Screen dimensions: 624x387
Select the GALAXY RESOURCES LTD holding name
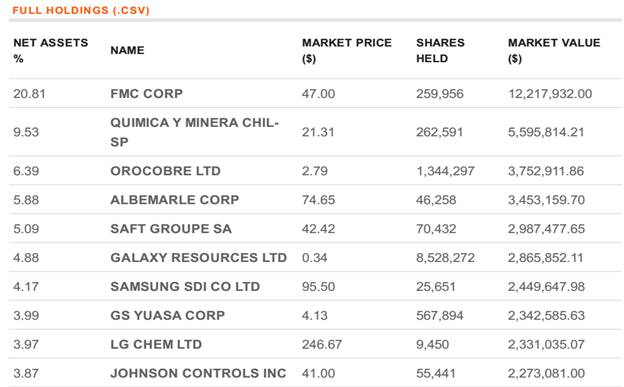[x=199, y=258]
